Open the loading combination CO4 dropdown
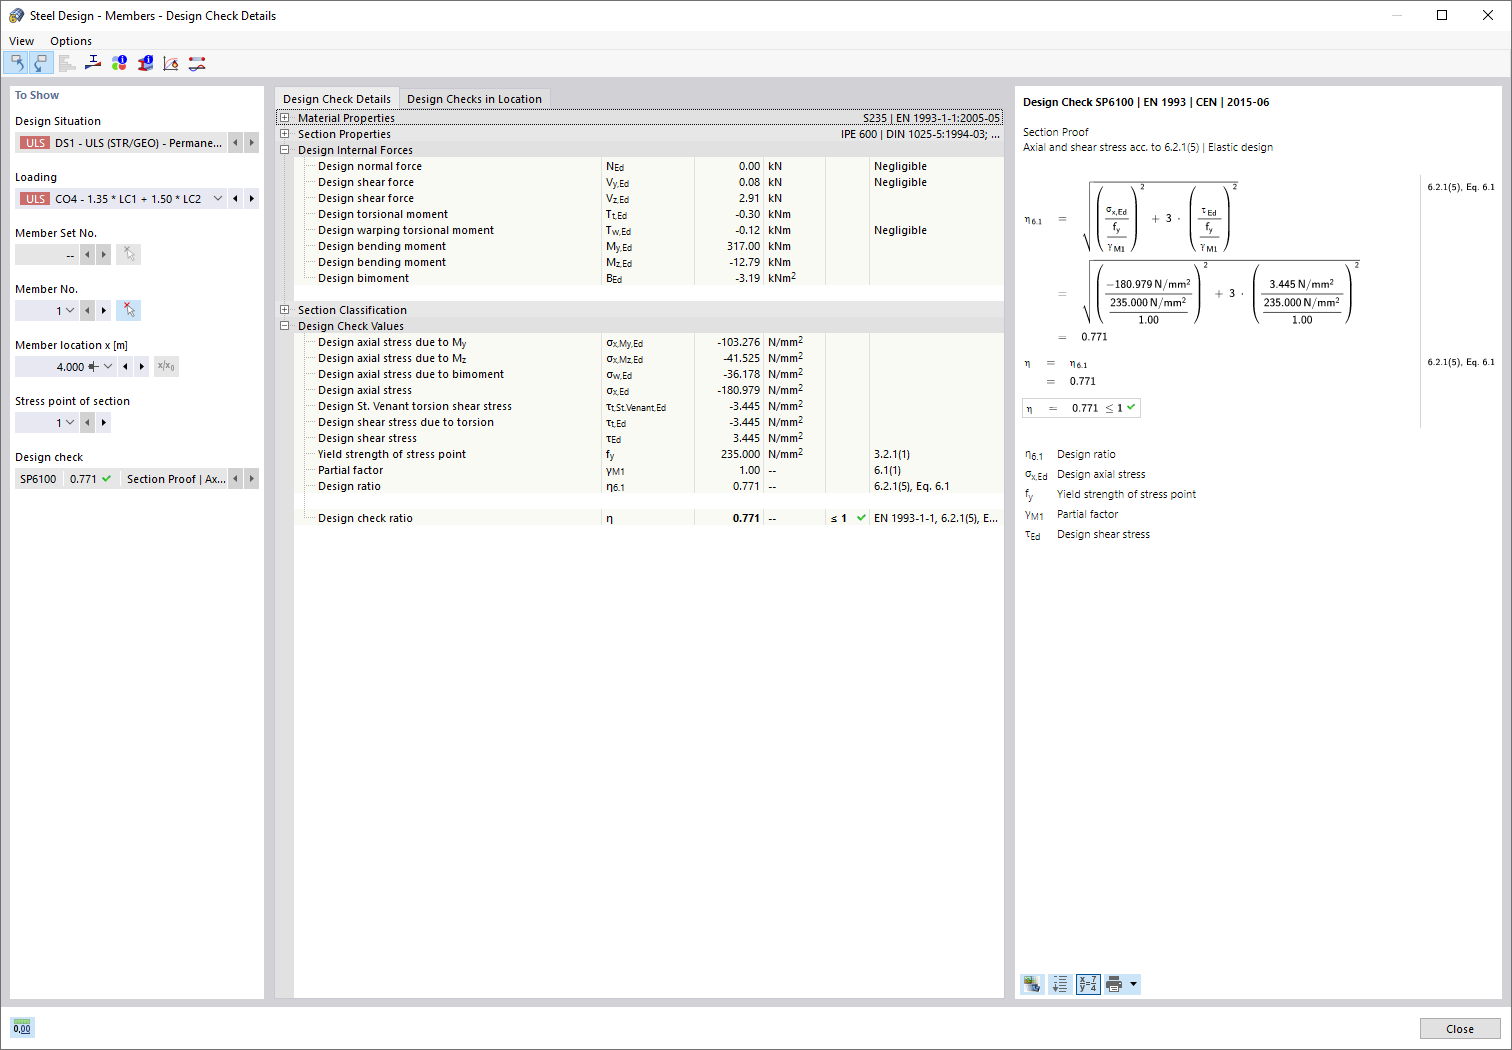 (x=218, y=198)
